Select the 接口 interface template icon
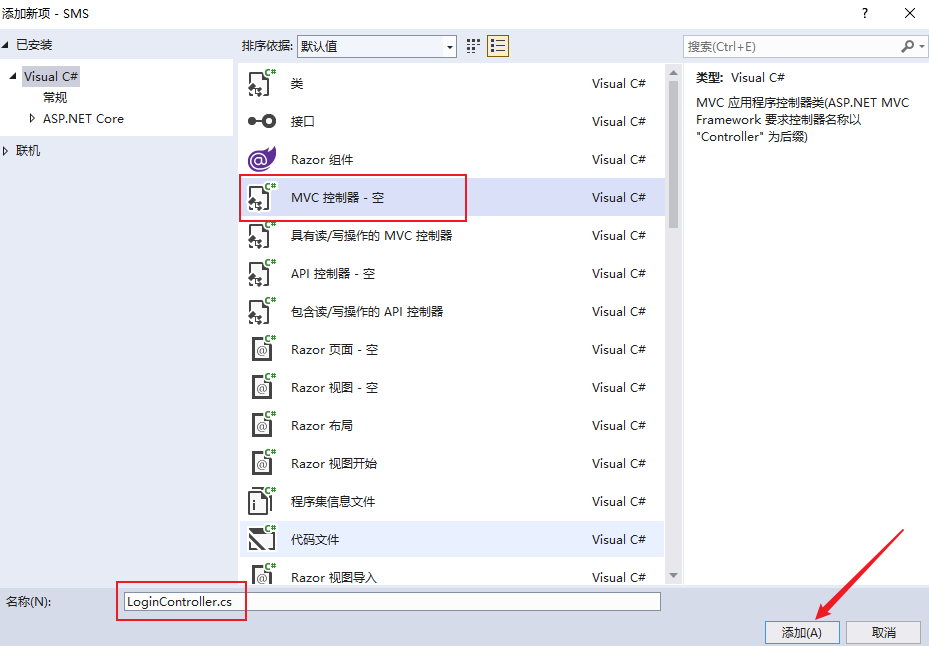 (x=262, y=121)
